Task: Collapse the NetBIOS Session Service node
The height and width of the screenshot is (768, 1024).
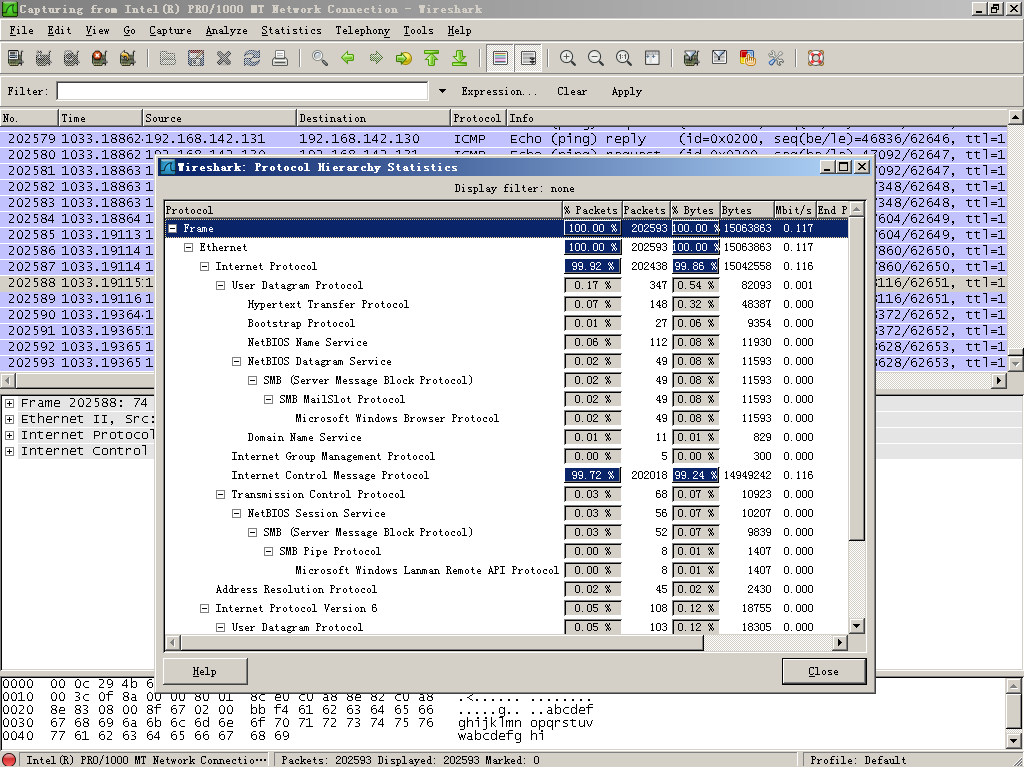Action: point(236,513)
